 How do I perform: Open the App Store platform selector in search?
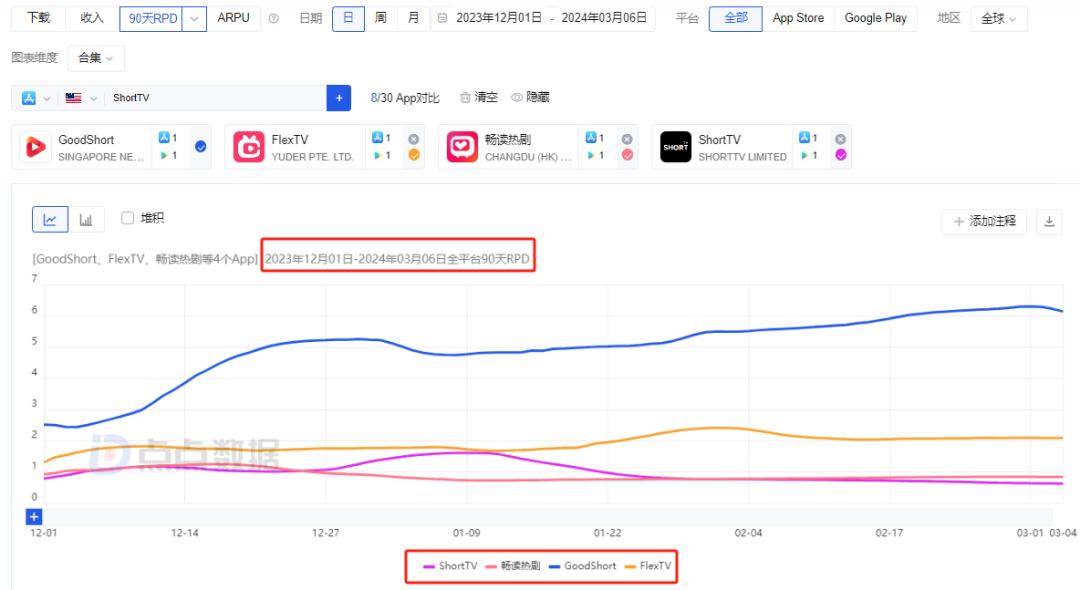[x=36, y=98]
